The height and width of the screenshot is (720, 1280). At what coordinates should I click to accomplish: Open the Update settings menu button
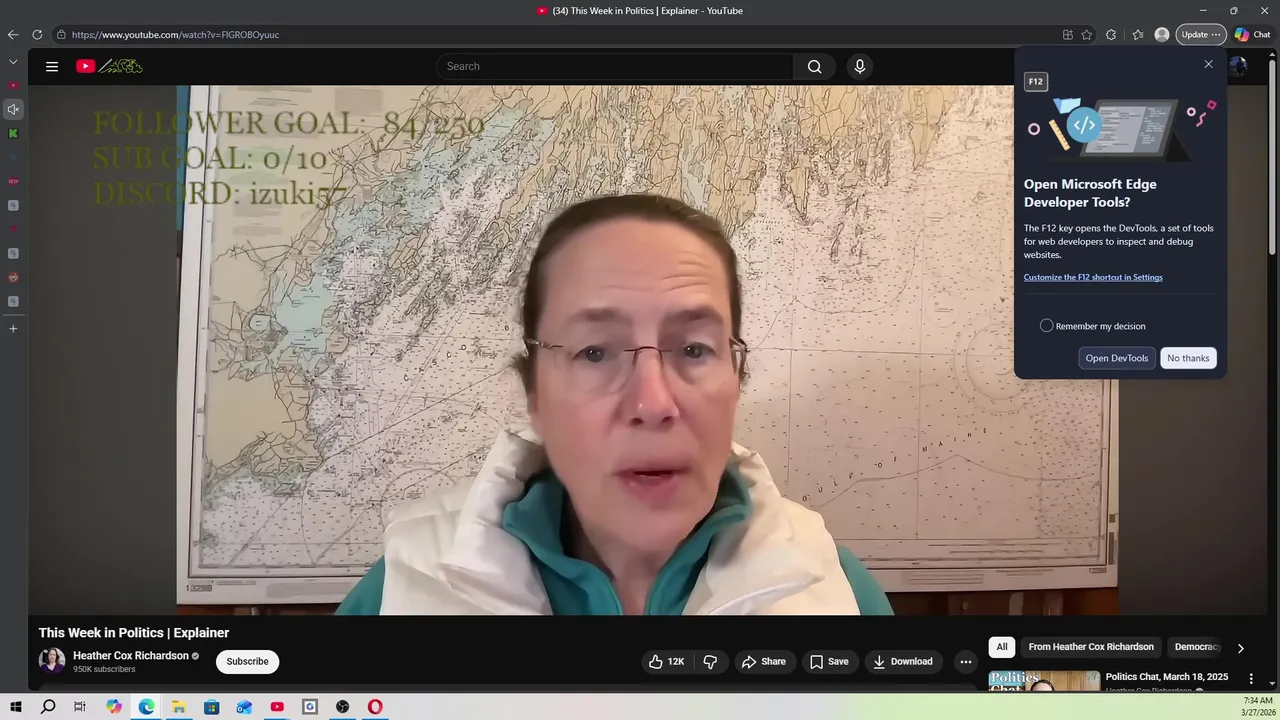(1201, 35)
